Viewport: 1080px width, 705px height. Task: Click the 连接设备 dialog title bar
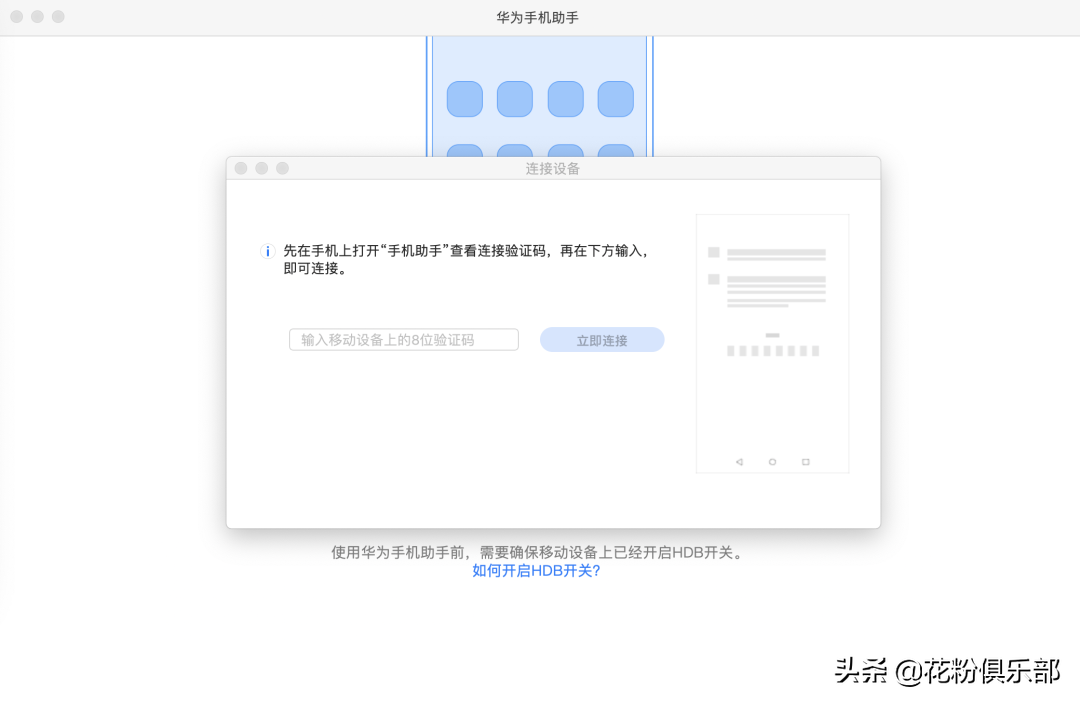point(553,168)
